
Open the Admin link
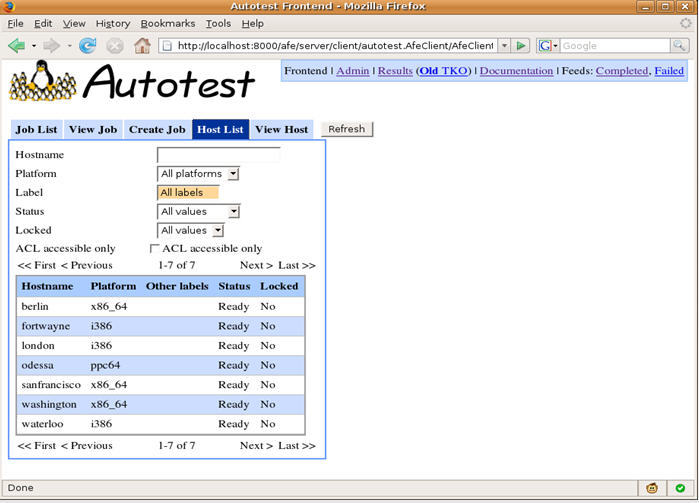click(353, 71)
